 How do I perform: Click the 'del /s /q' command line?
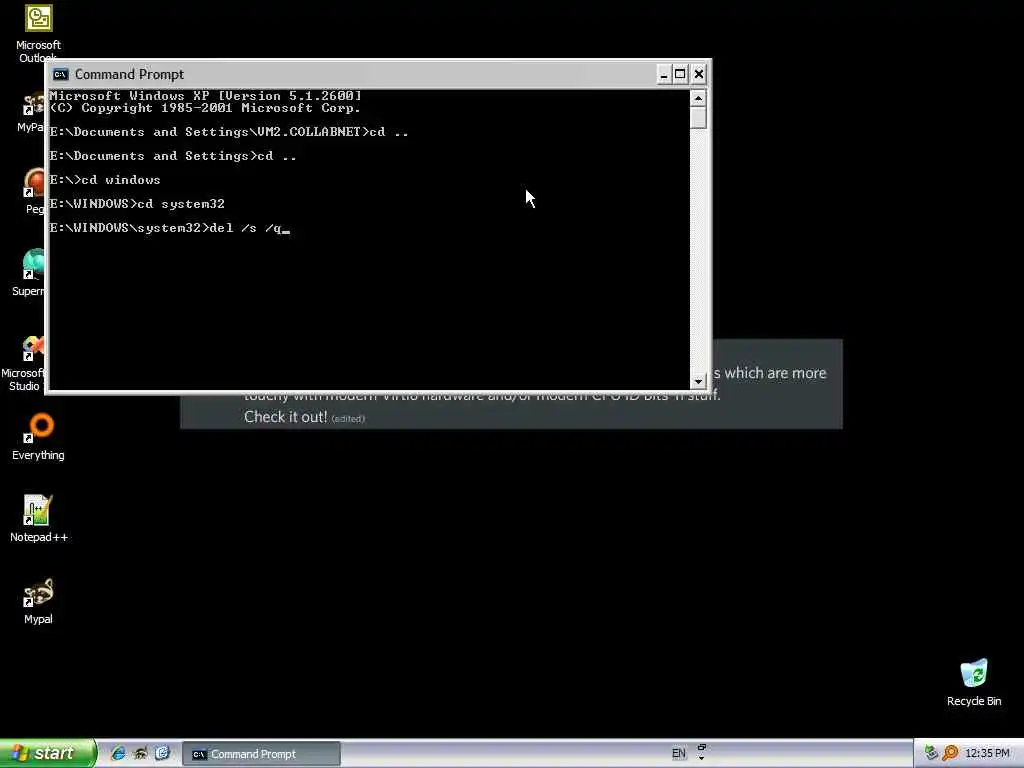tap(170, 228)
